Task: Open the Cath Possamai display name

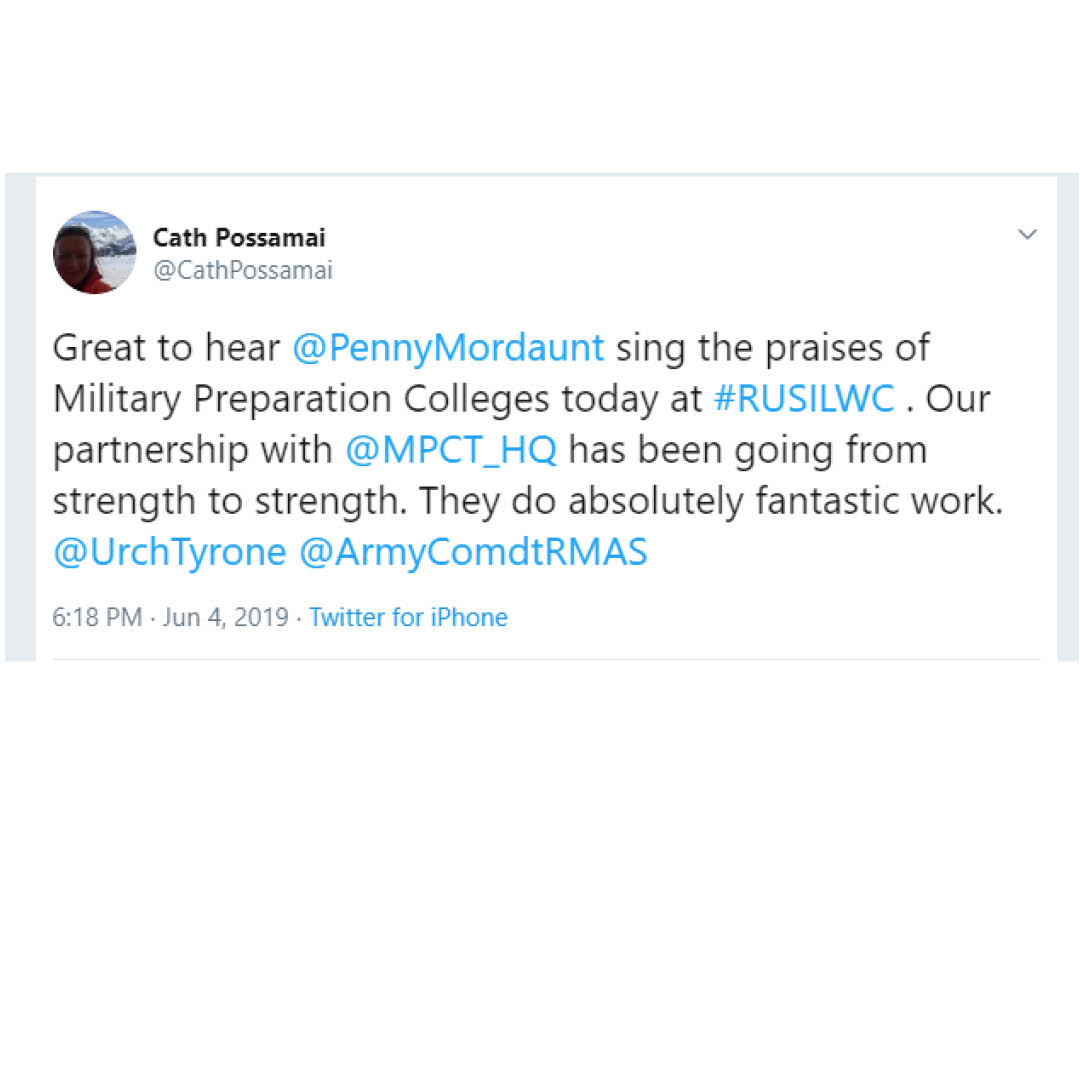Action: pyautogui.click(x=239, y=238)
